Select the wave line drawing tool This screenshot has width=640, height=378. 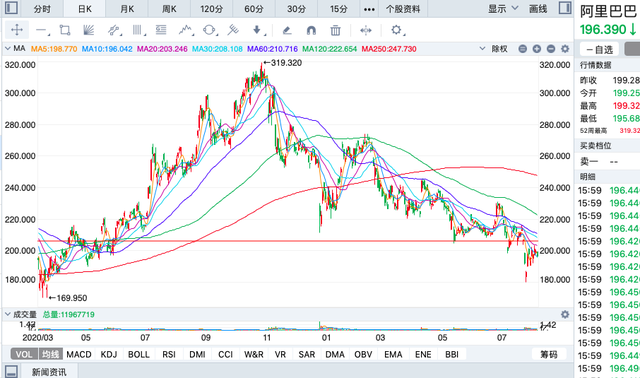(x=186, y=30)
